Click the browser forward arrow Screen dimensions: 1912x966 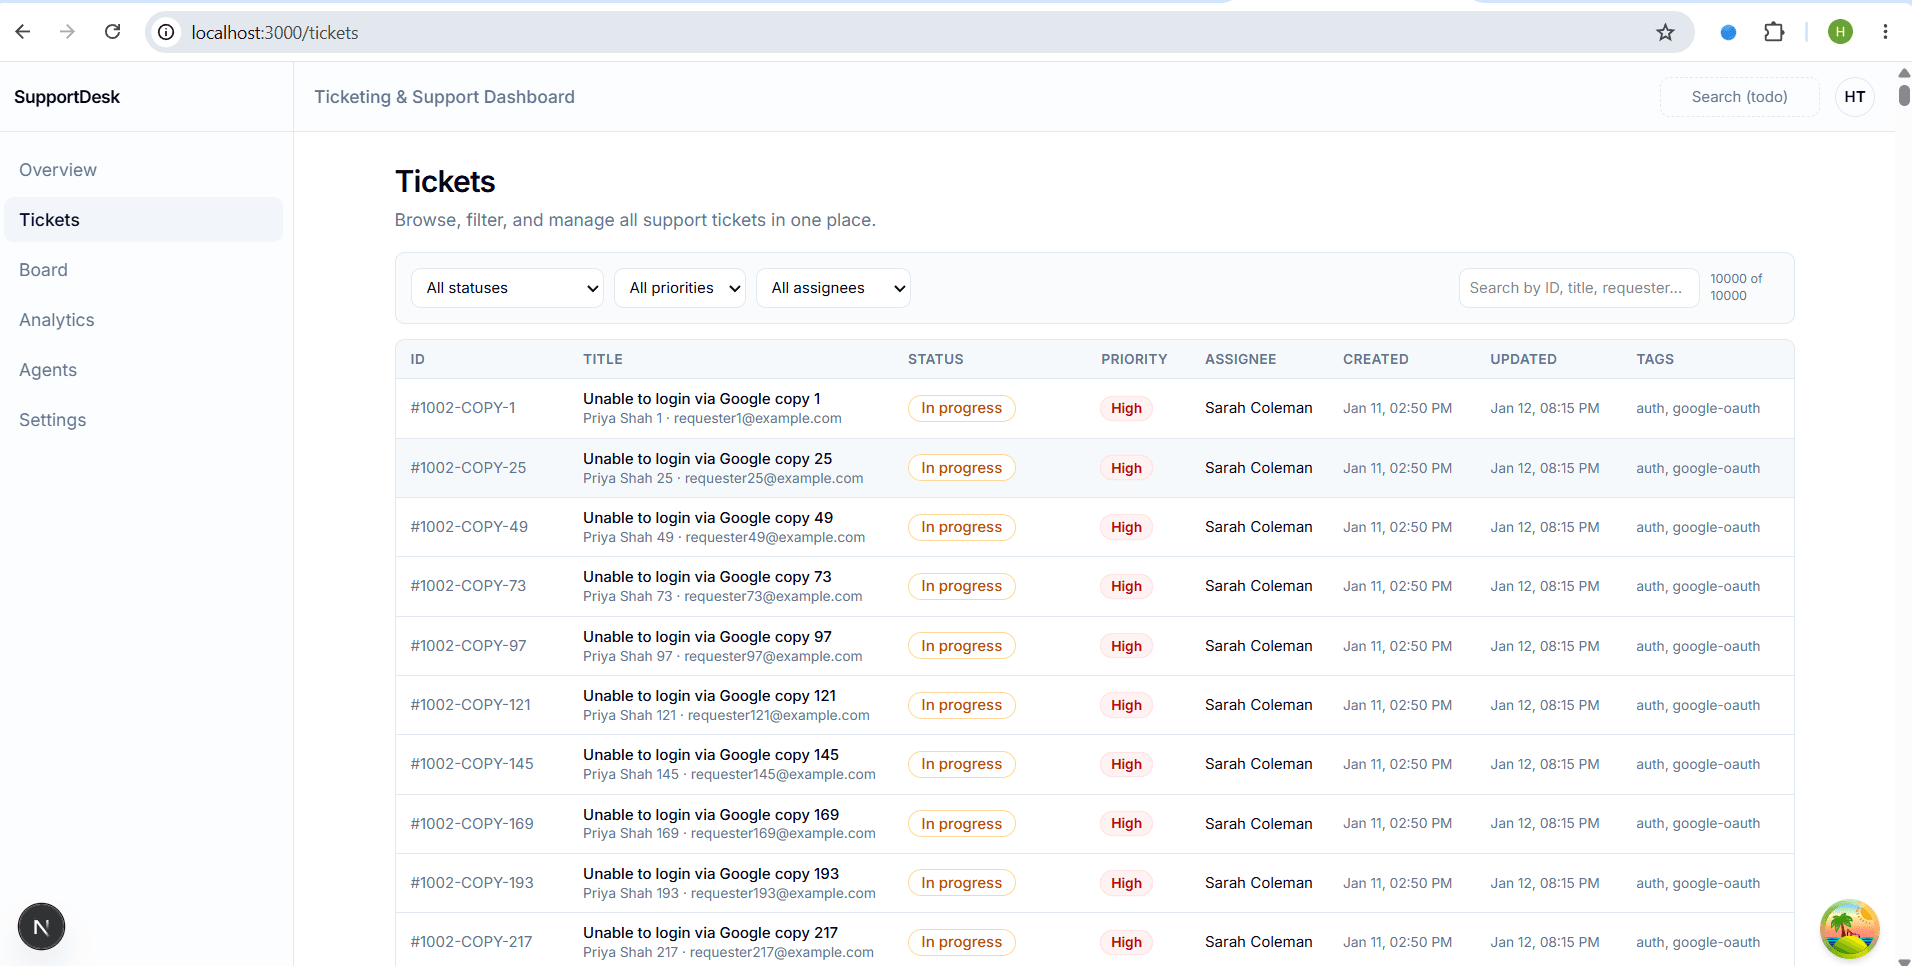tap(67, 32)
